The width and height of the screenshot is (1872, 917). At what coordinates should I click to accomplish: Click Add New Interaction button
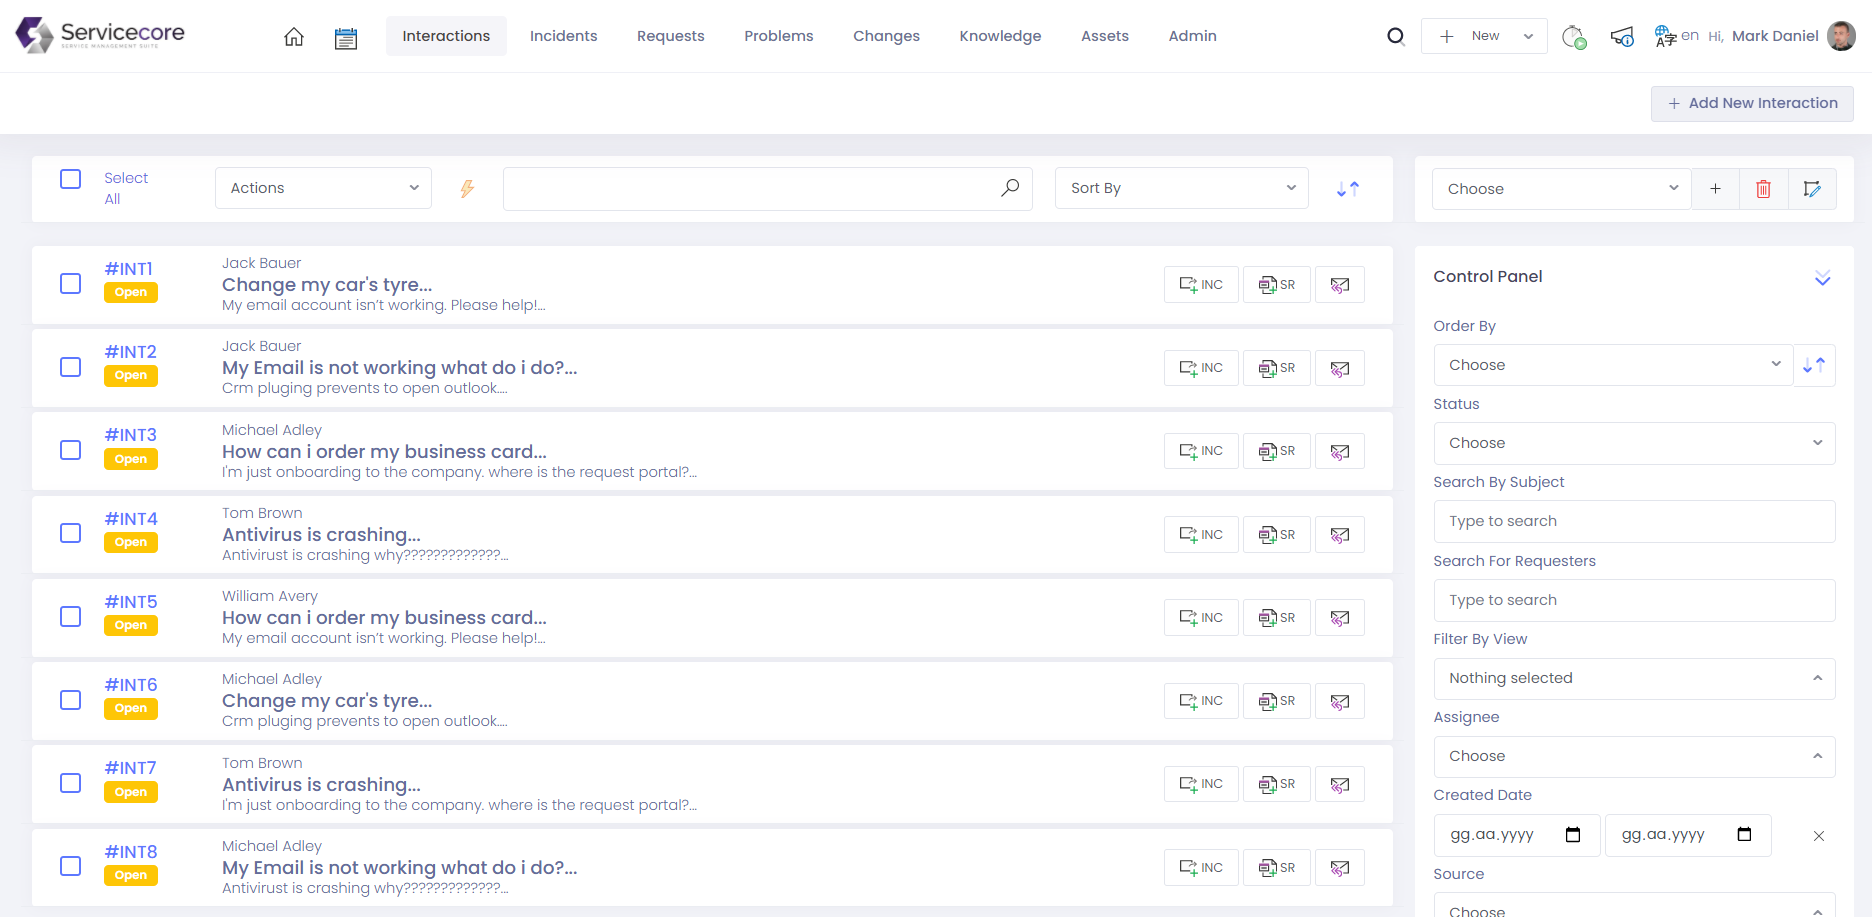[1752, 103]
